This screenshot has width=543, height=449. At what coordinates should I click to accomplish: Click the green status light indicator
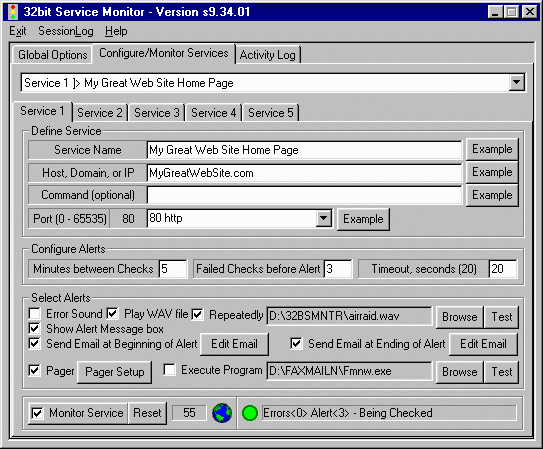250,413
